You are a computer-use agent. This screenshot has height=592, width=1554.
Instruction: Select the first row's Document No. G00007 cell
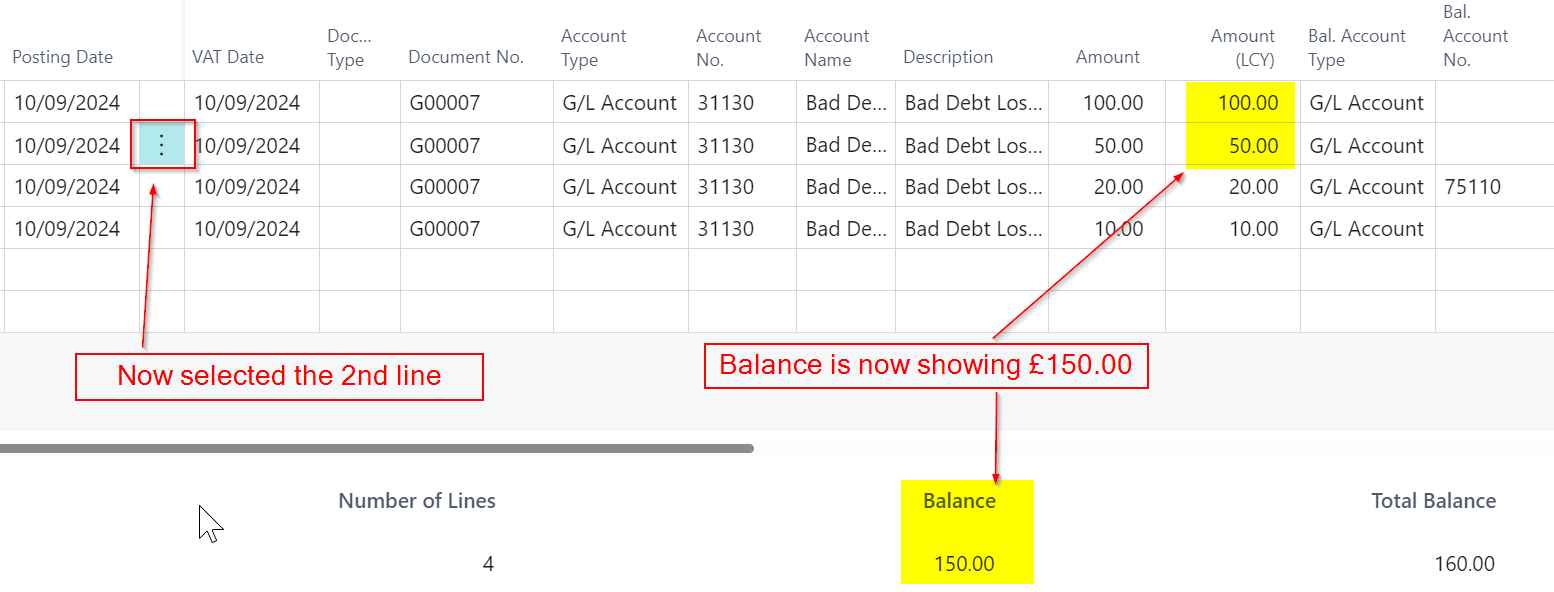point(445,103)
